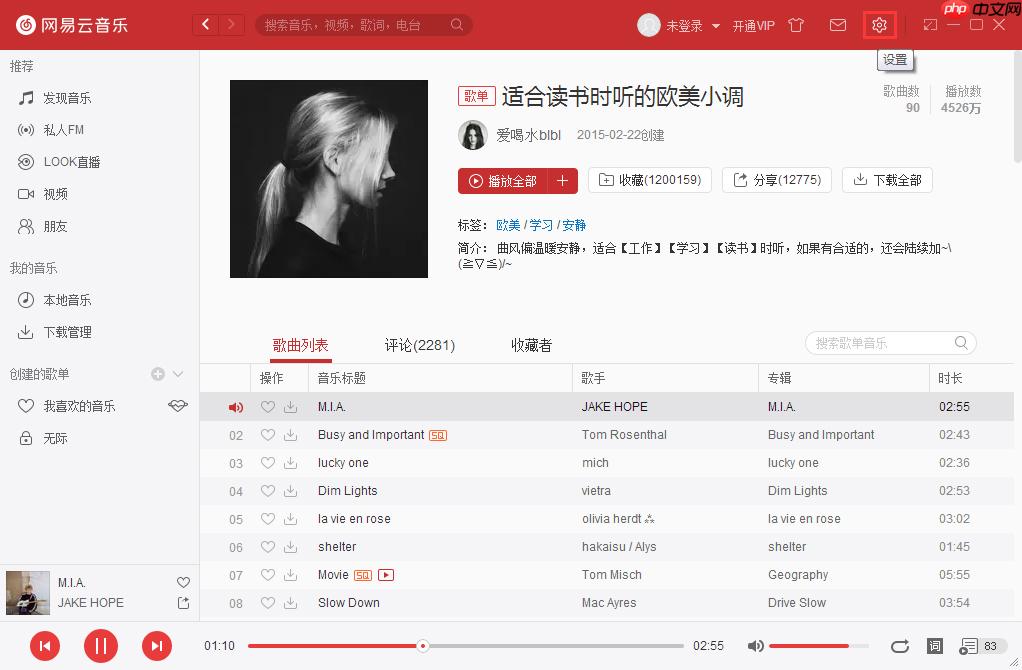Open 下载全部 to download the playlist
The height and width of the screenshot is (670, 1022).
[x=887, y=181]
